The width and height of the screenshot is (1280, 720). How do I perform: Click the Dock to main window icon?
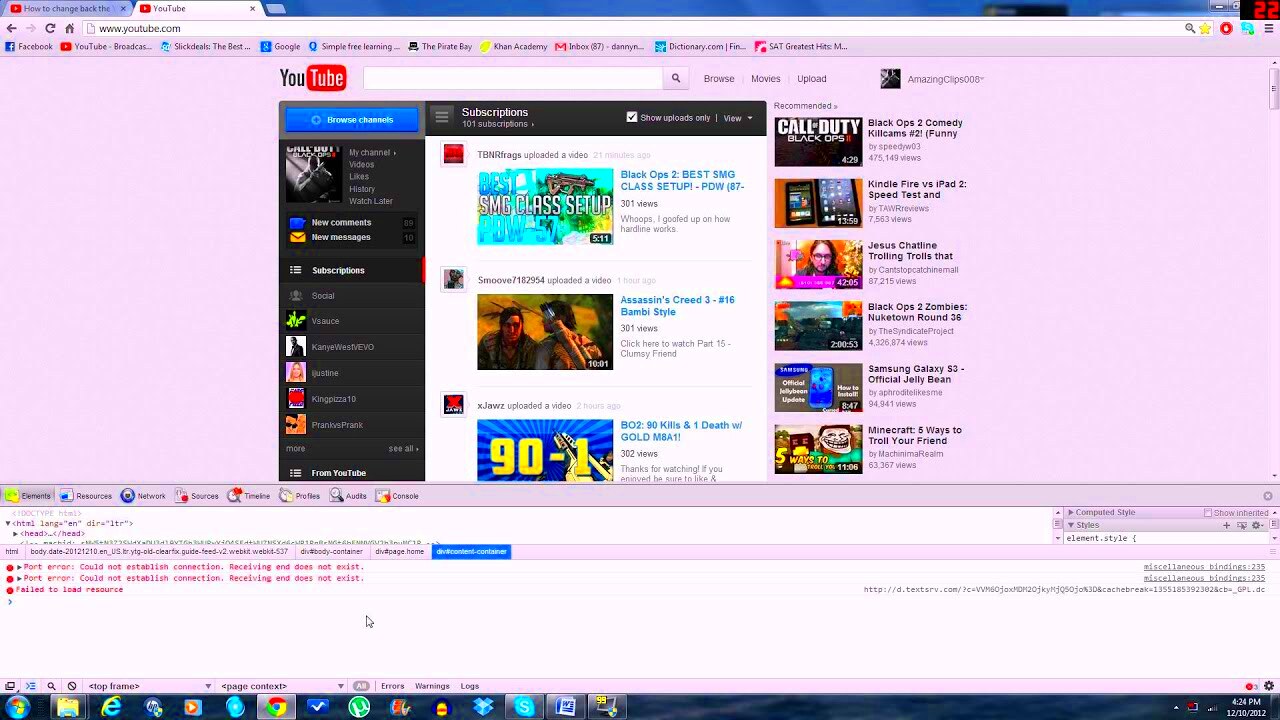click(10, 686)
